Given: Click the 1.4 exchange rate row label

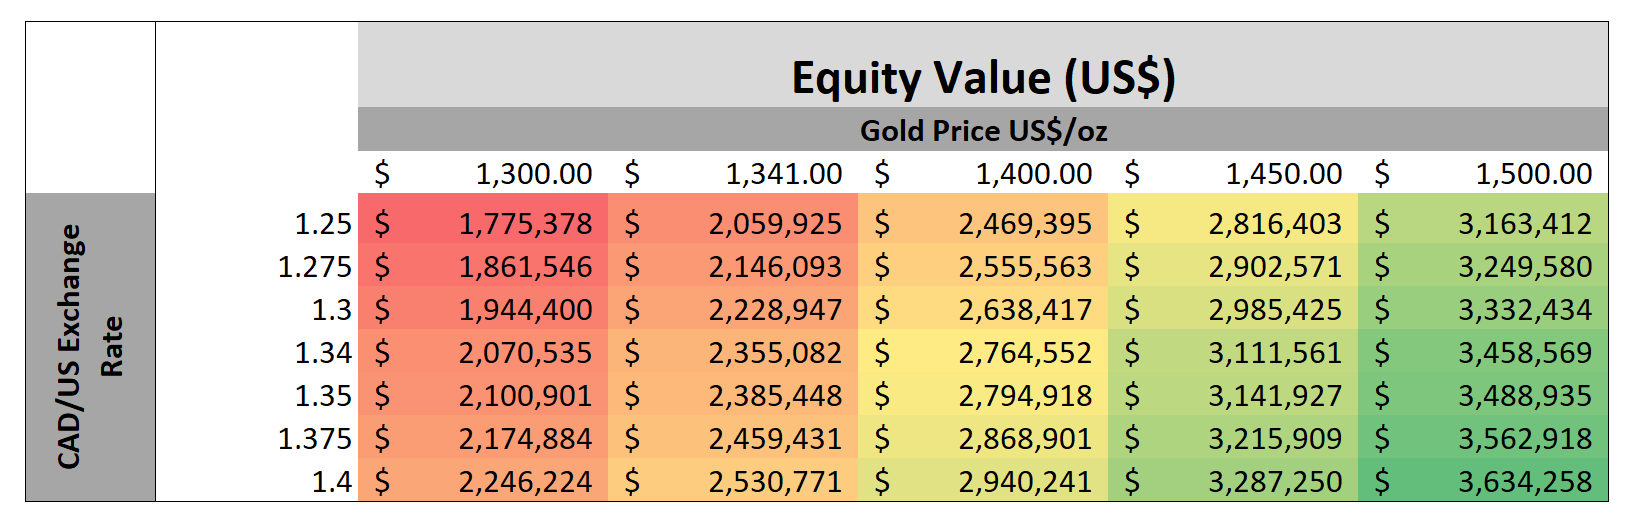Looking at the screenshot, I should (x=331, y=482).
